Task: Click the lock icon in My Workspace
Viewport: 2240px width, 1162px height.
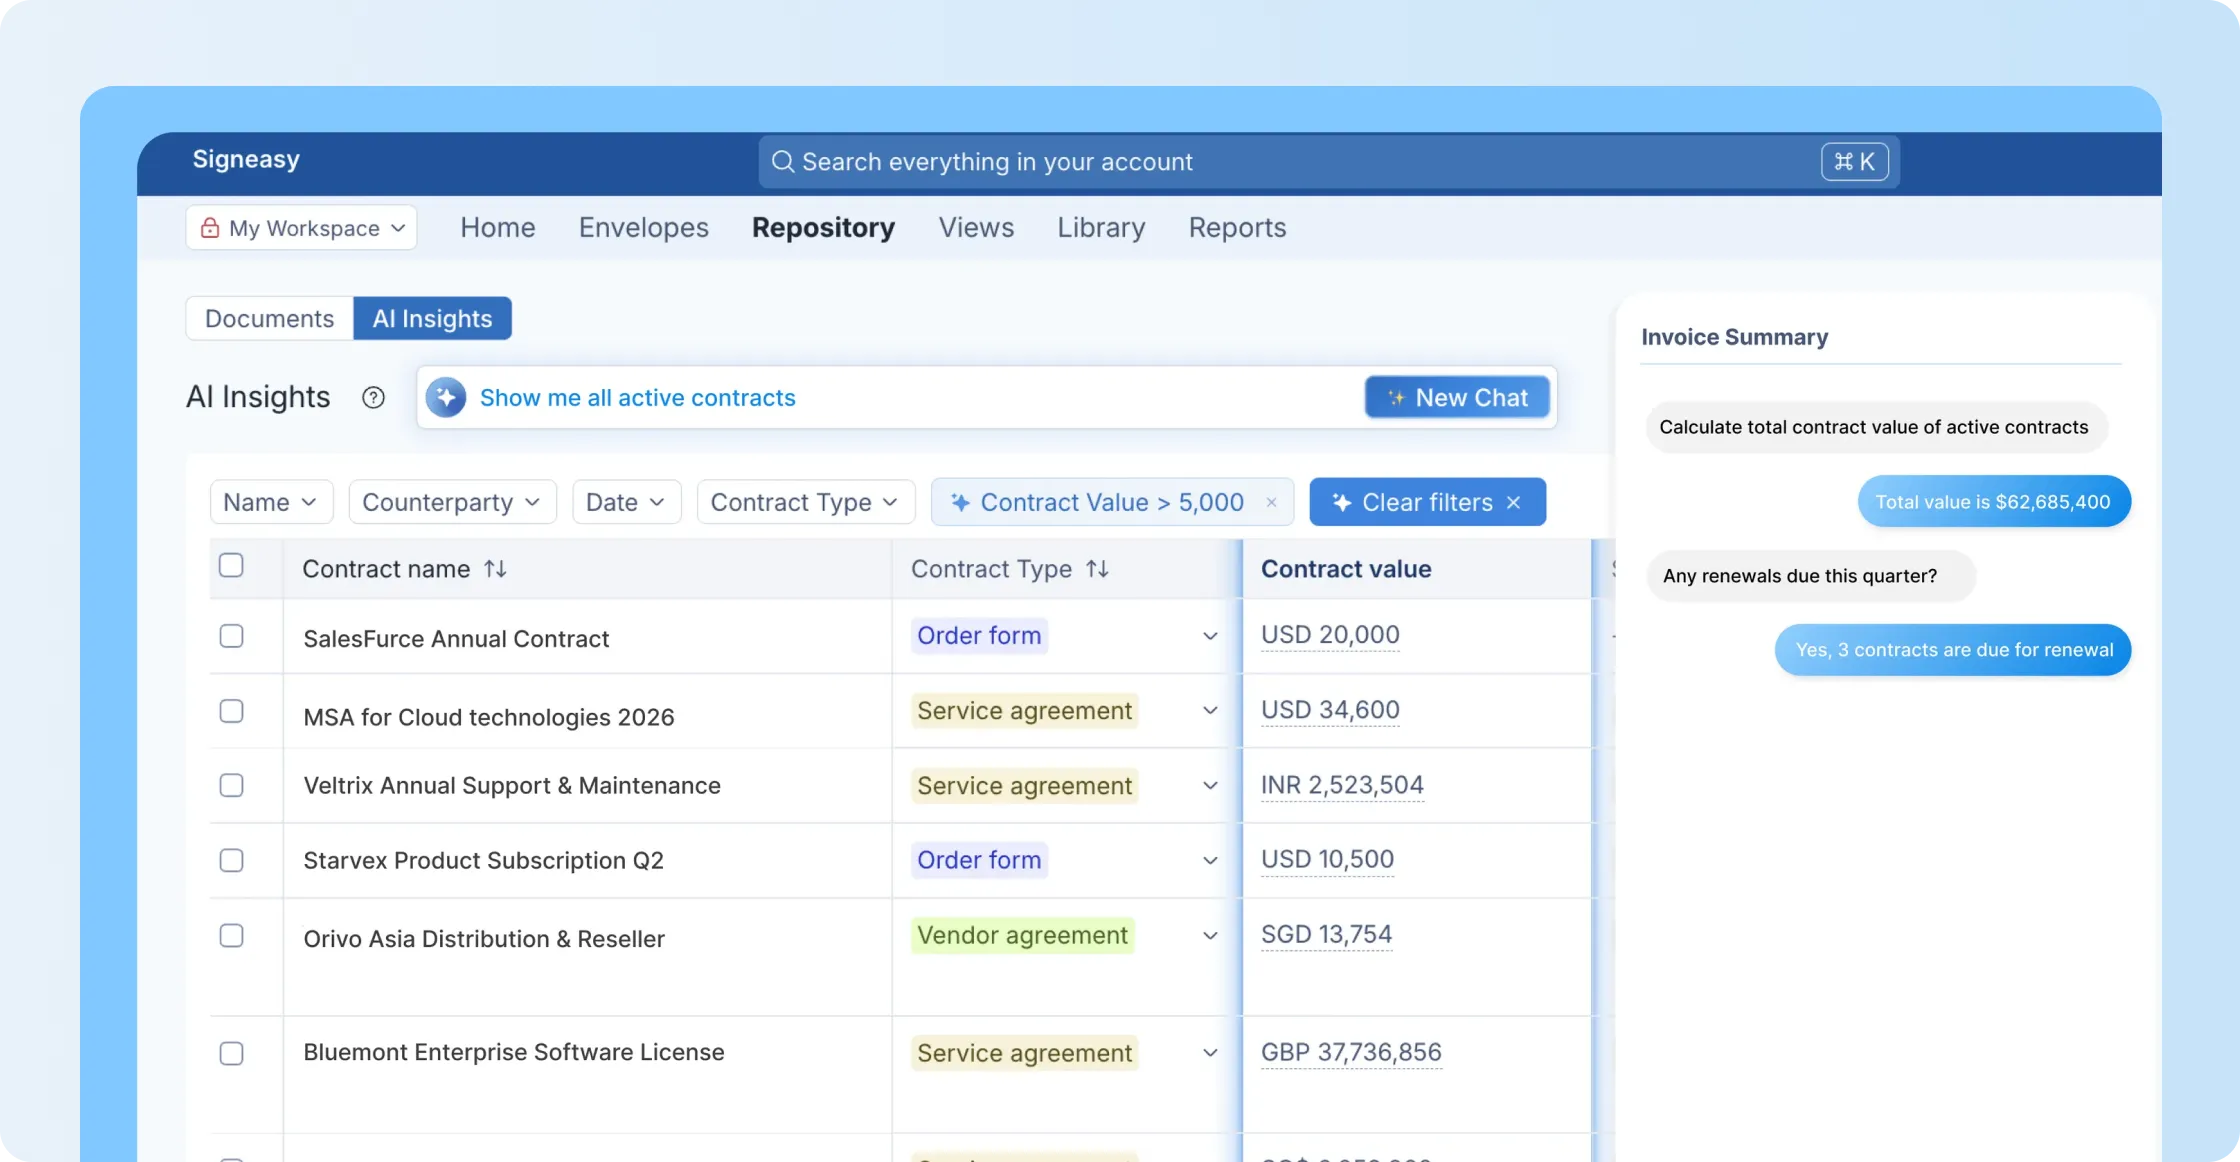Action: 210,228
